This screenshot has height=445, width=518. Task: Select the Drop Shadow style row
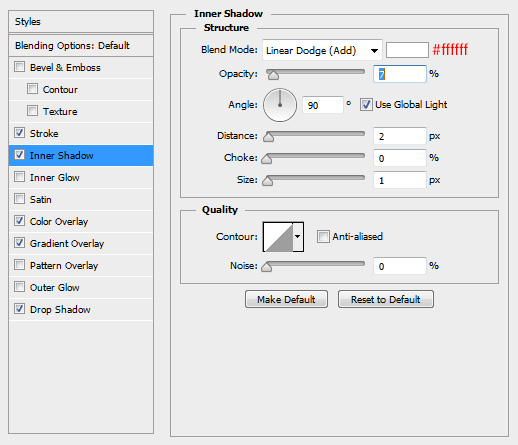coord(81,309)
